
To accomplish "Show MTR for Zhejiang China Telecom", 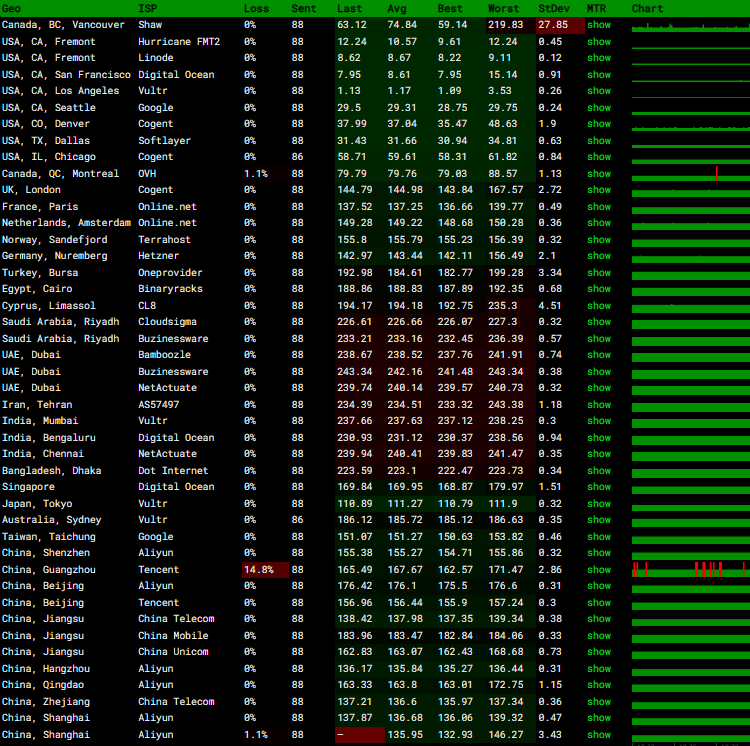I will (x=599, y=702).
